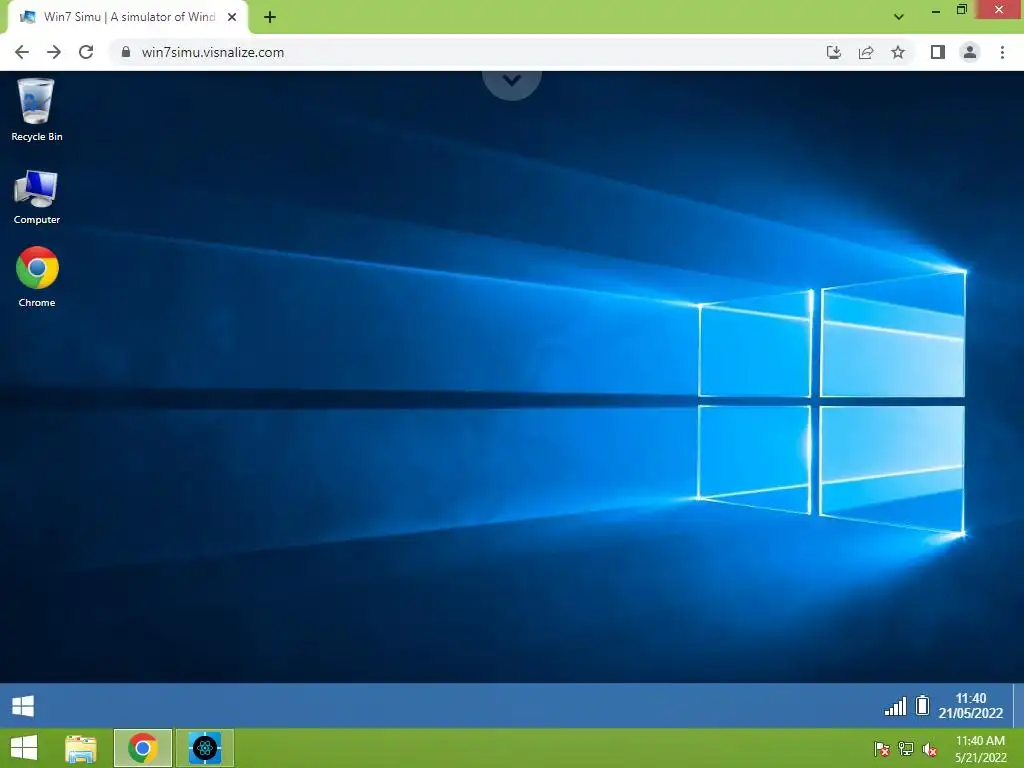Image resolution: width=1024 pixels, height=768 pixels.
Task: Open the Computer desktop icon
Action: point(37,197)
